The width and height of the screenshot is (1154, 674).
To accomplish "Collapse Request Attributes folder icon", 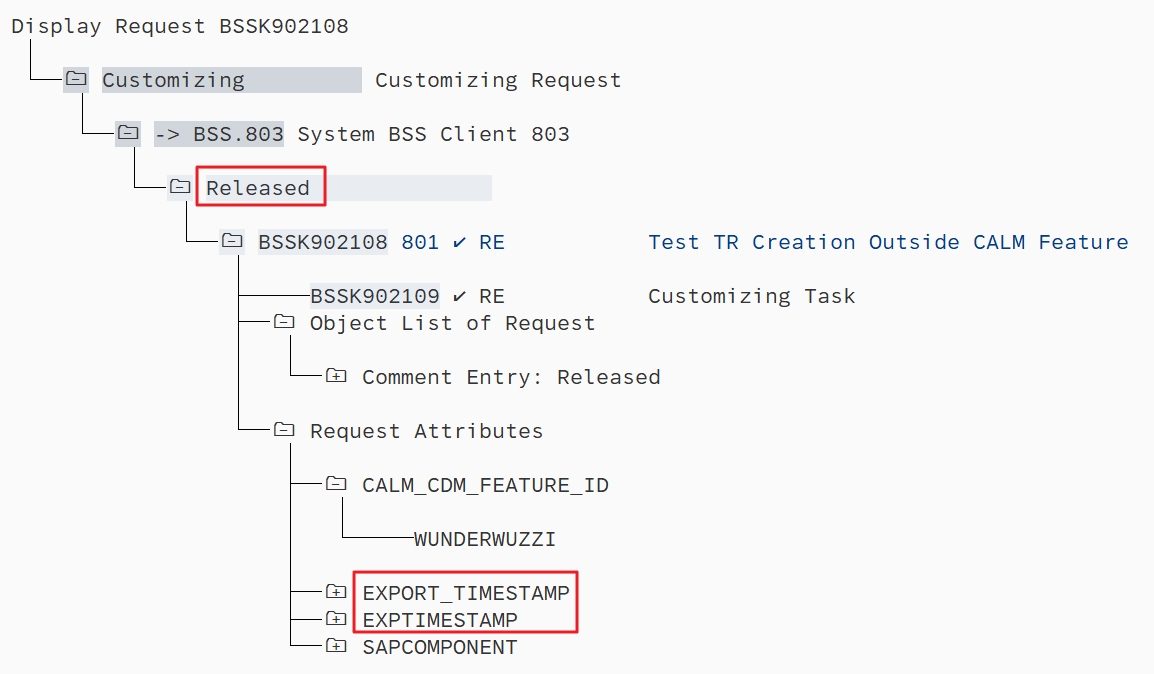I will [284, 430].
